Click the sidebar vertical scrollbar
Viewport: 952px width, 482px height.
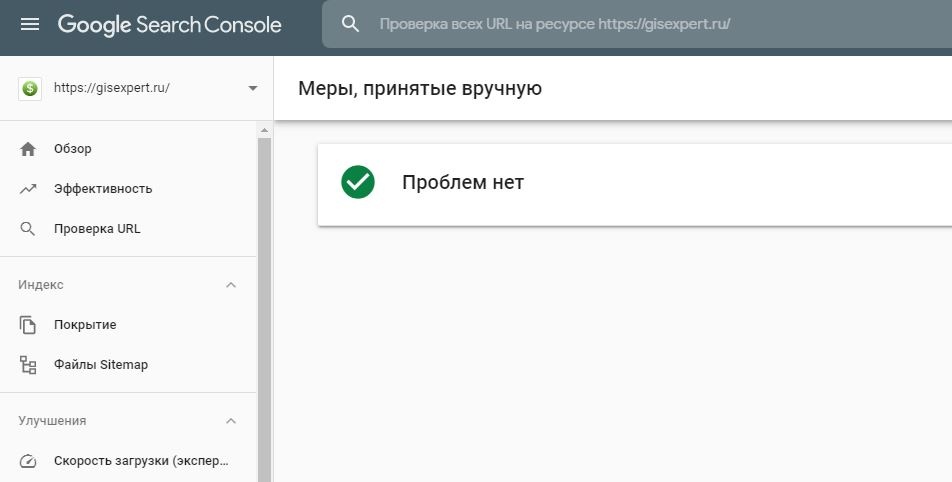(264, 300)
